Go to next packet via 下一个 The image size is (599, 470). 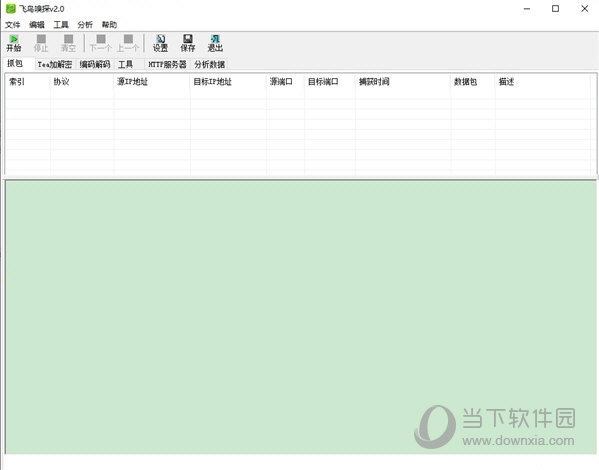(100, 43)
